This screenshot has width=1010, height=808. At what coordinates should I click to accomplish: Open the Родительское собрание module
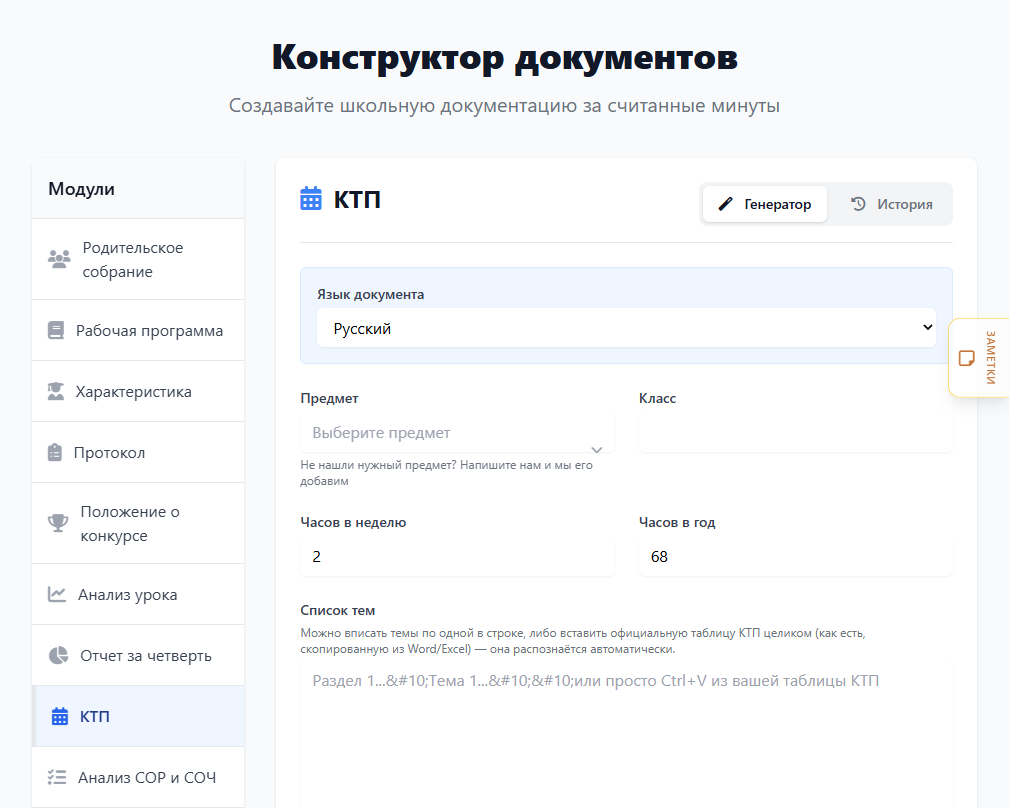pyautogui.click(x=138, y=259)
